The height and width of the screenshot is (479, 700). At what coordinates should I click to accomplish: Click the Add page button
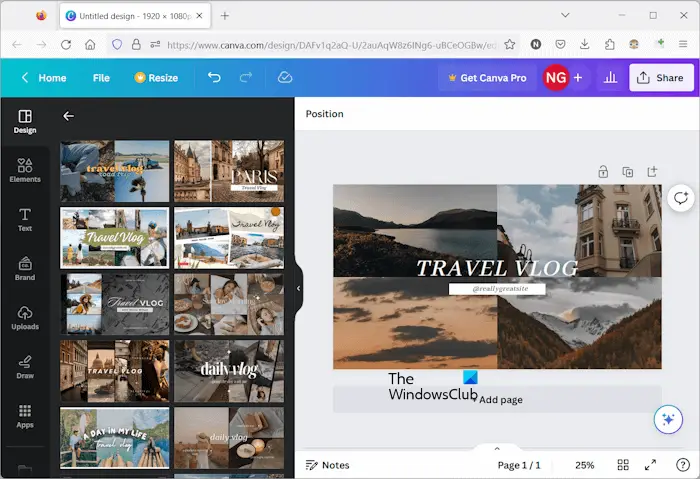tap(497, 400)
